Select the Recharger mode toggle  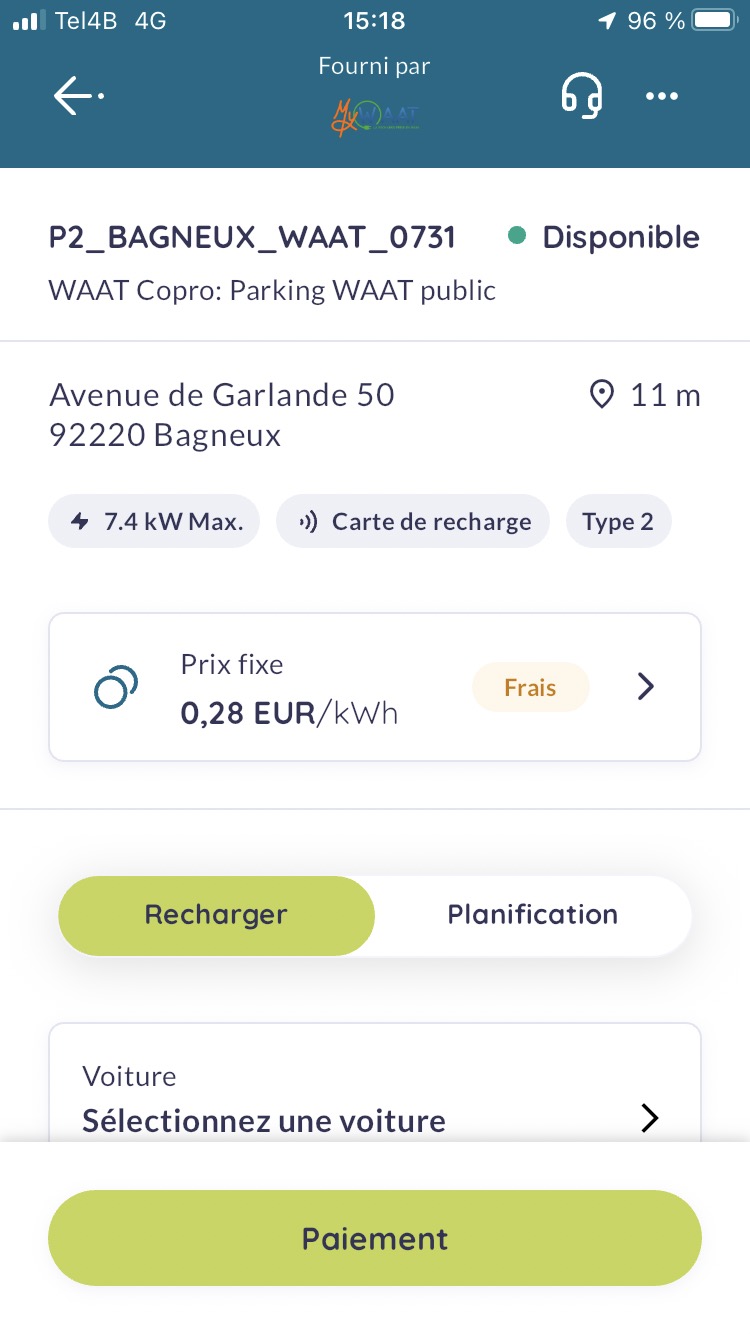(x=216, y=915)
